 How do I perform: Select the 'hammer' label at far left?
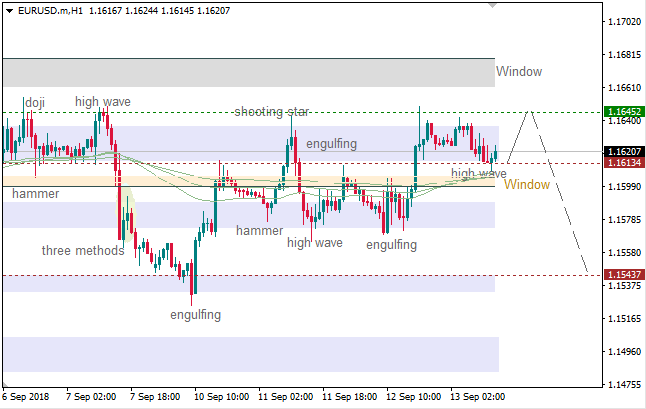point(35,193)
